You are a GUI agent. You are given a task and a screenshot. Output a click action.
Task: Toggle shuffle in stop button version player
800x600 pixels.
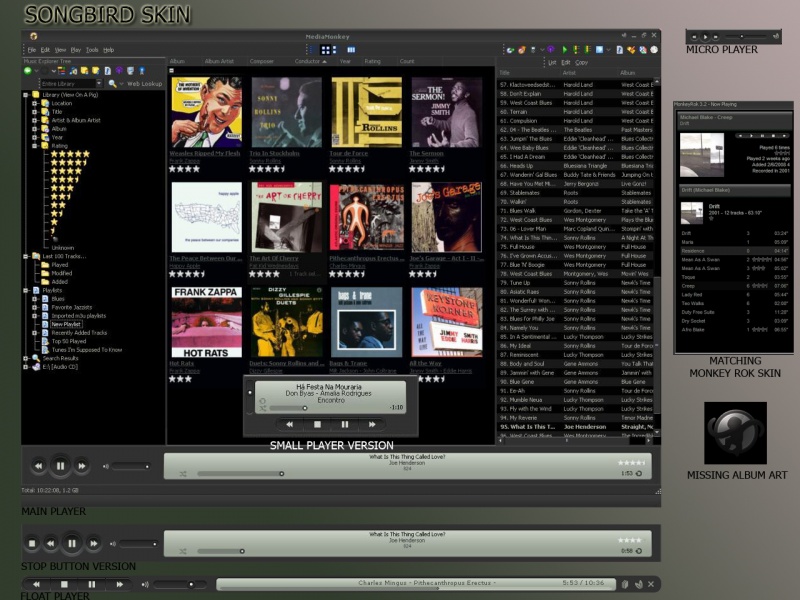[182, 550]
